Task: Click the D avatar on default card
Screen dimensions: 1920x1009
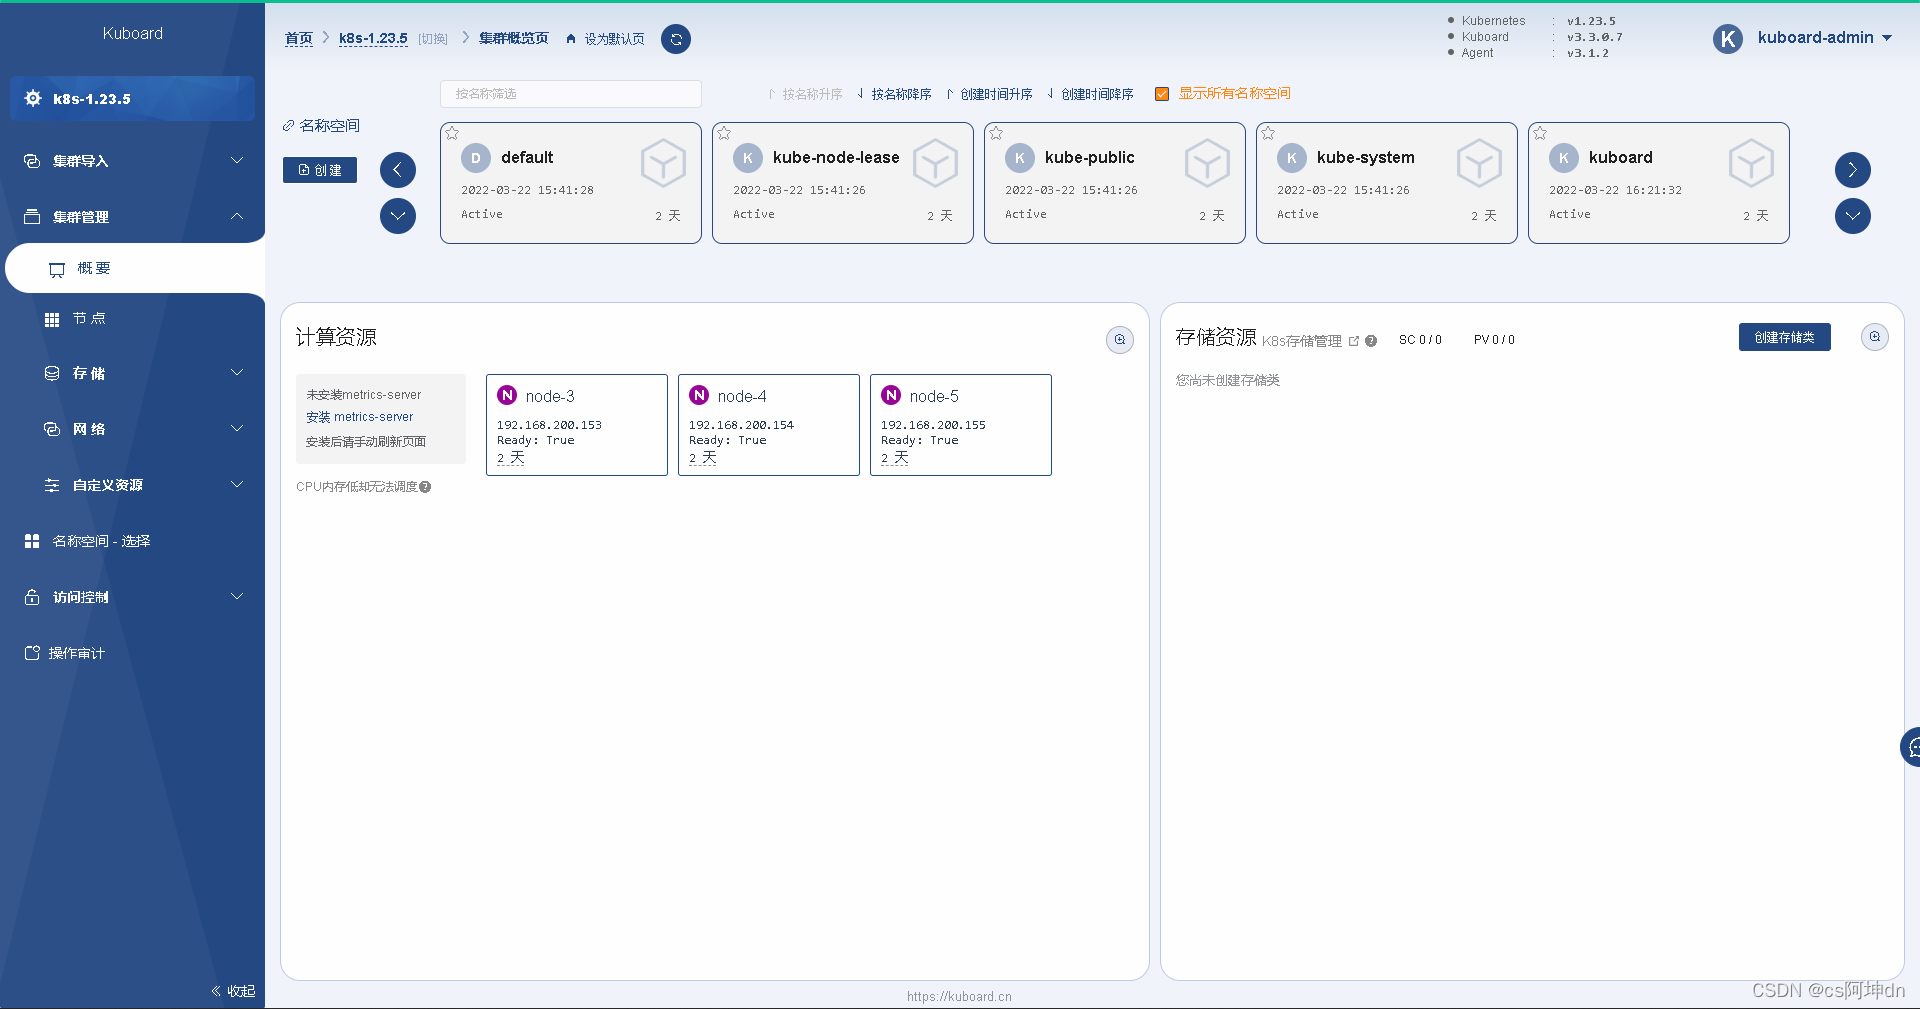Action: [476, 158]
